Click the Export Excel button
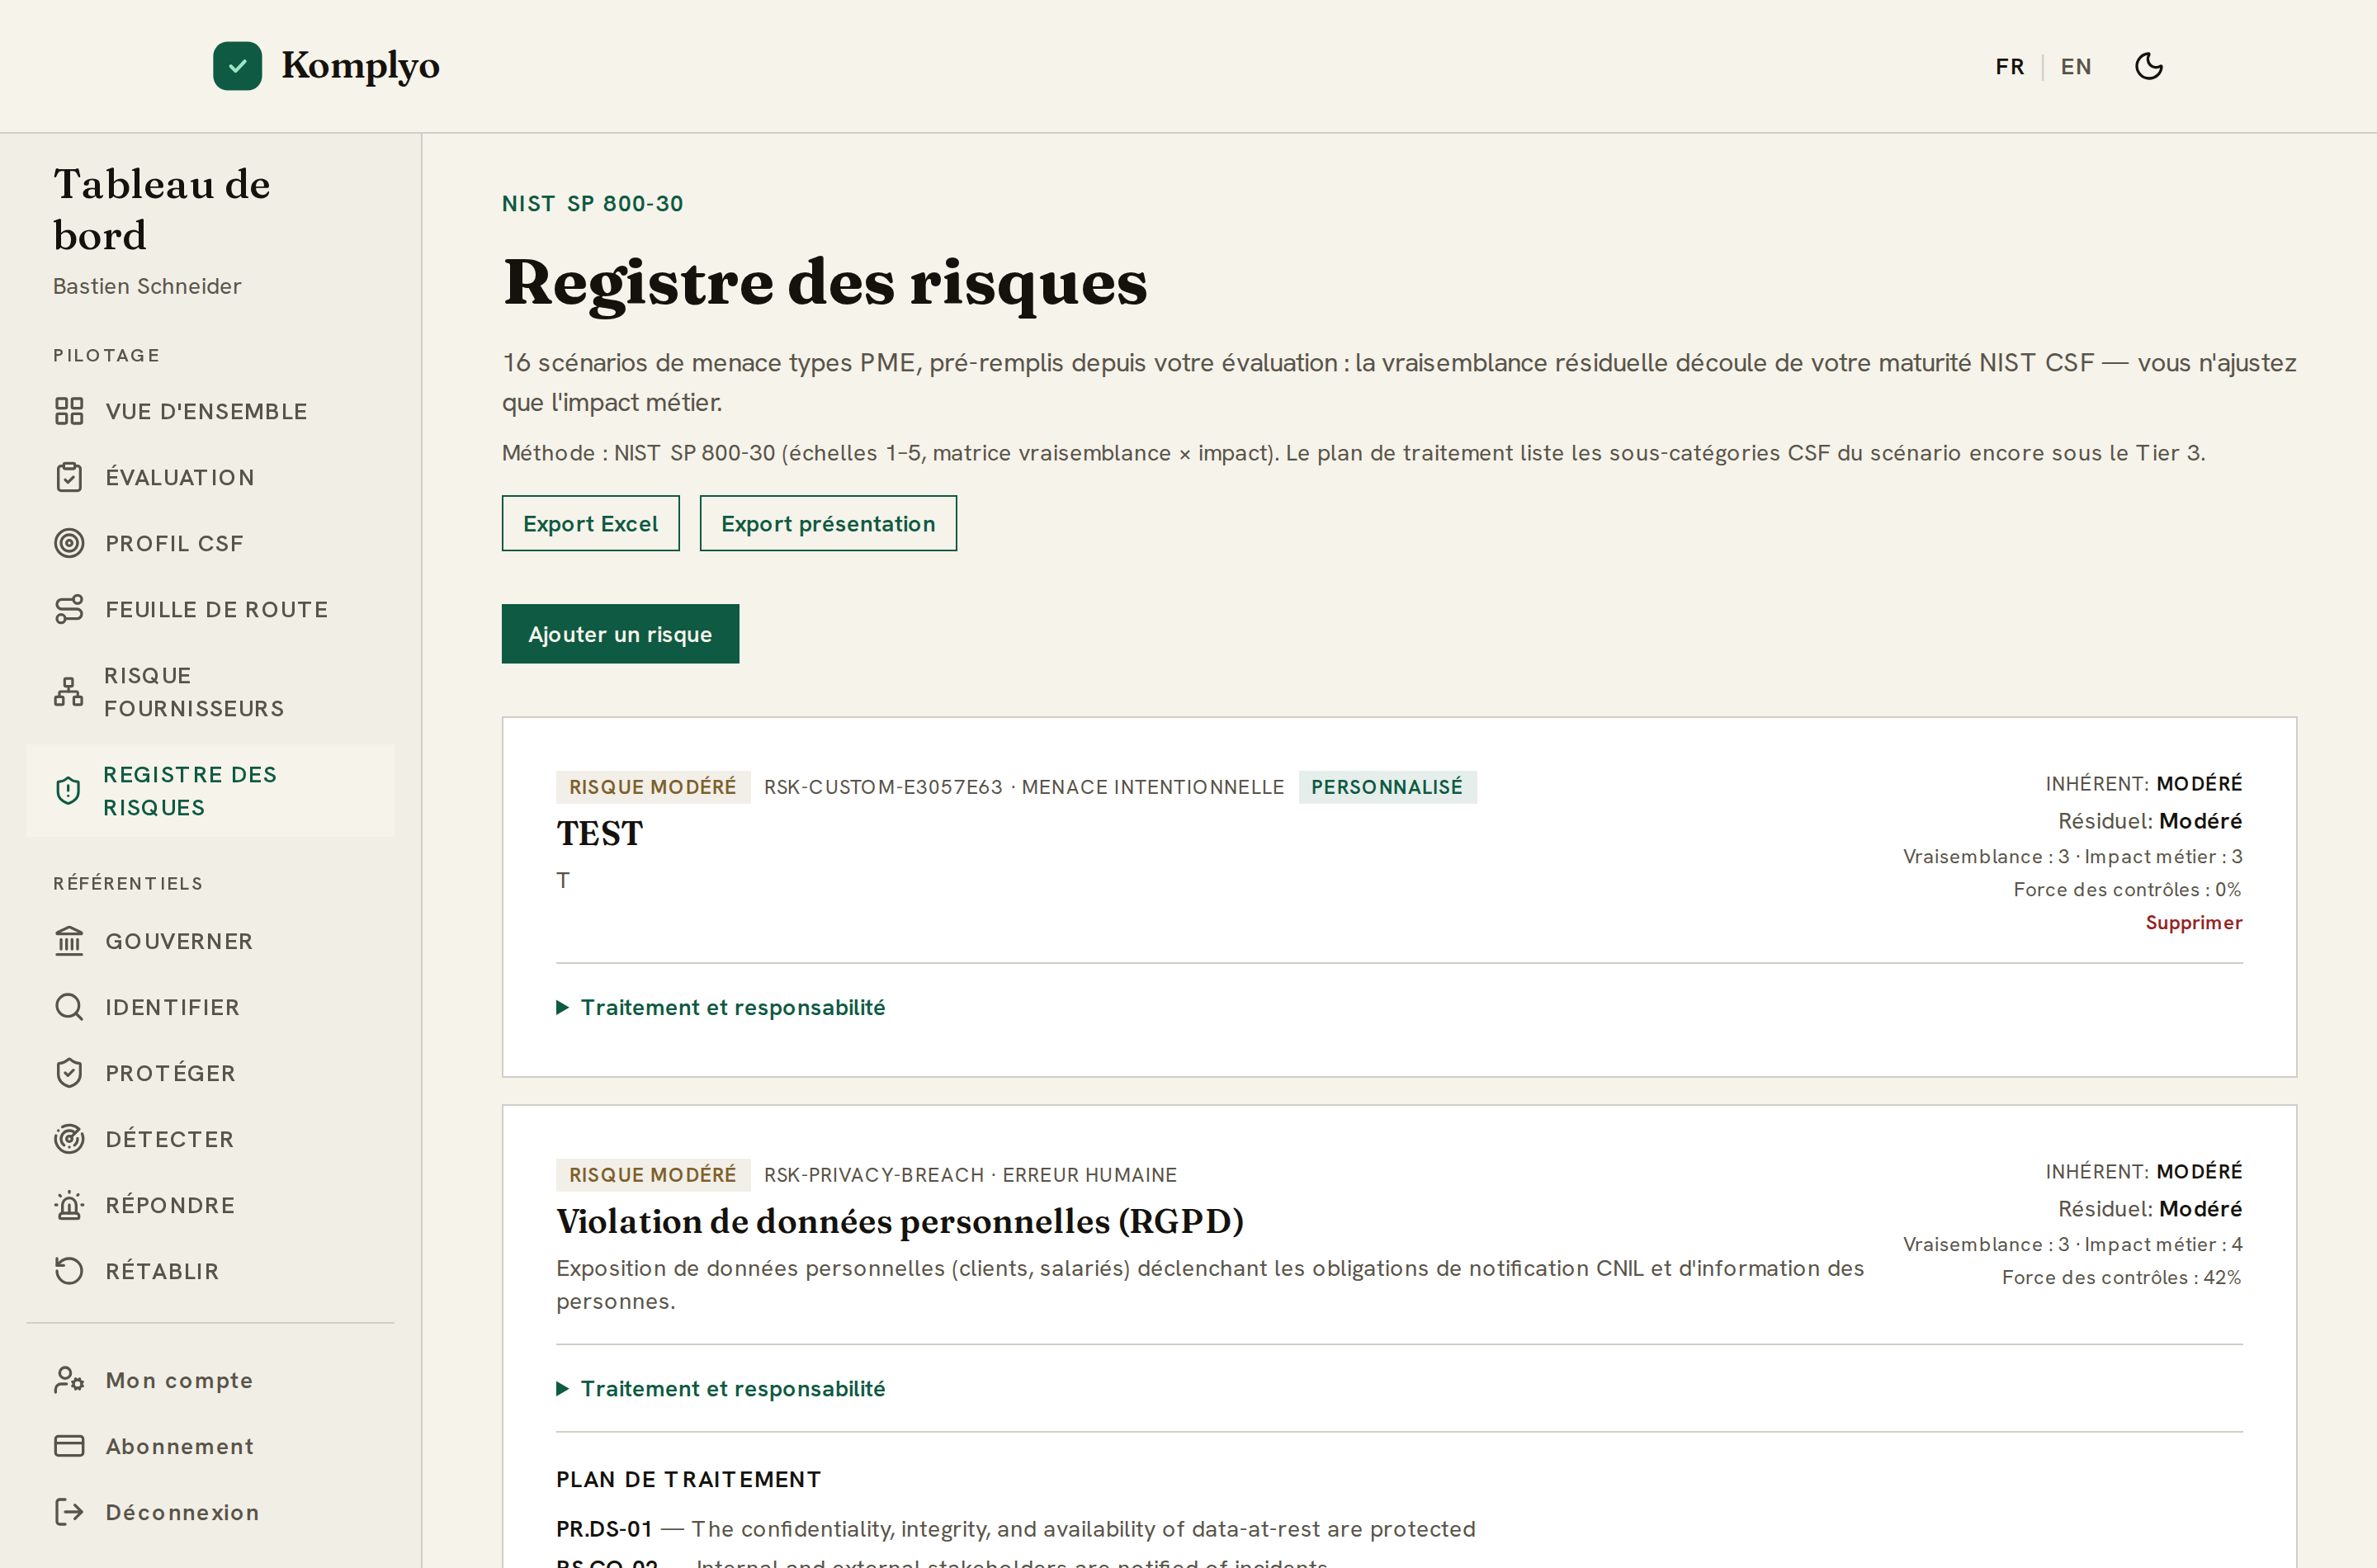 click(x=590, y=523)
